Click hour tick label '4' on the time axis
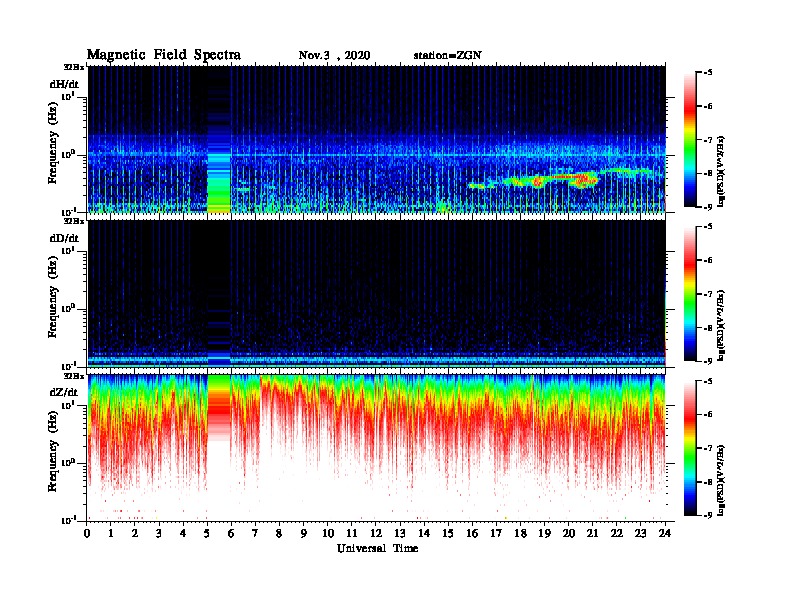The image size is (792, 612). (183, 533)
